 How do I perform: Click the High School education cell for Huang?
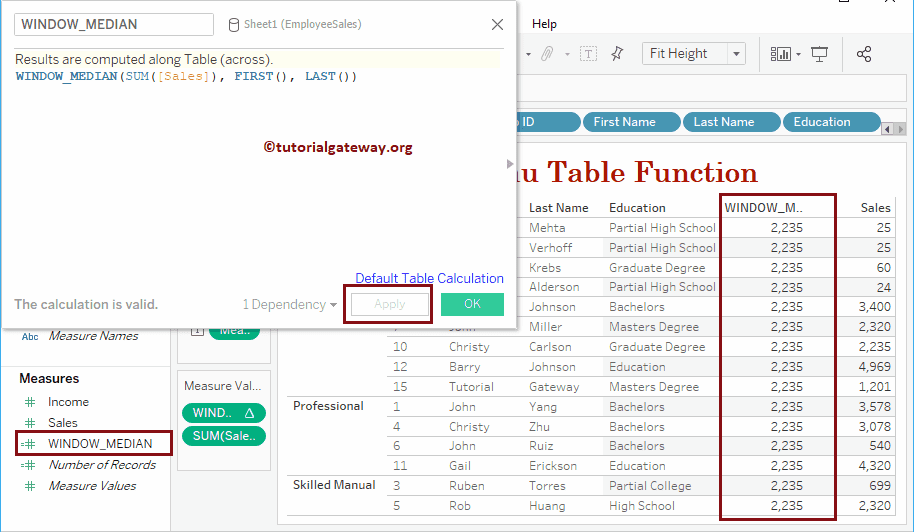[642, 506]
